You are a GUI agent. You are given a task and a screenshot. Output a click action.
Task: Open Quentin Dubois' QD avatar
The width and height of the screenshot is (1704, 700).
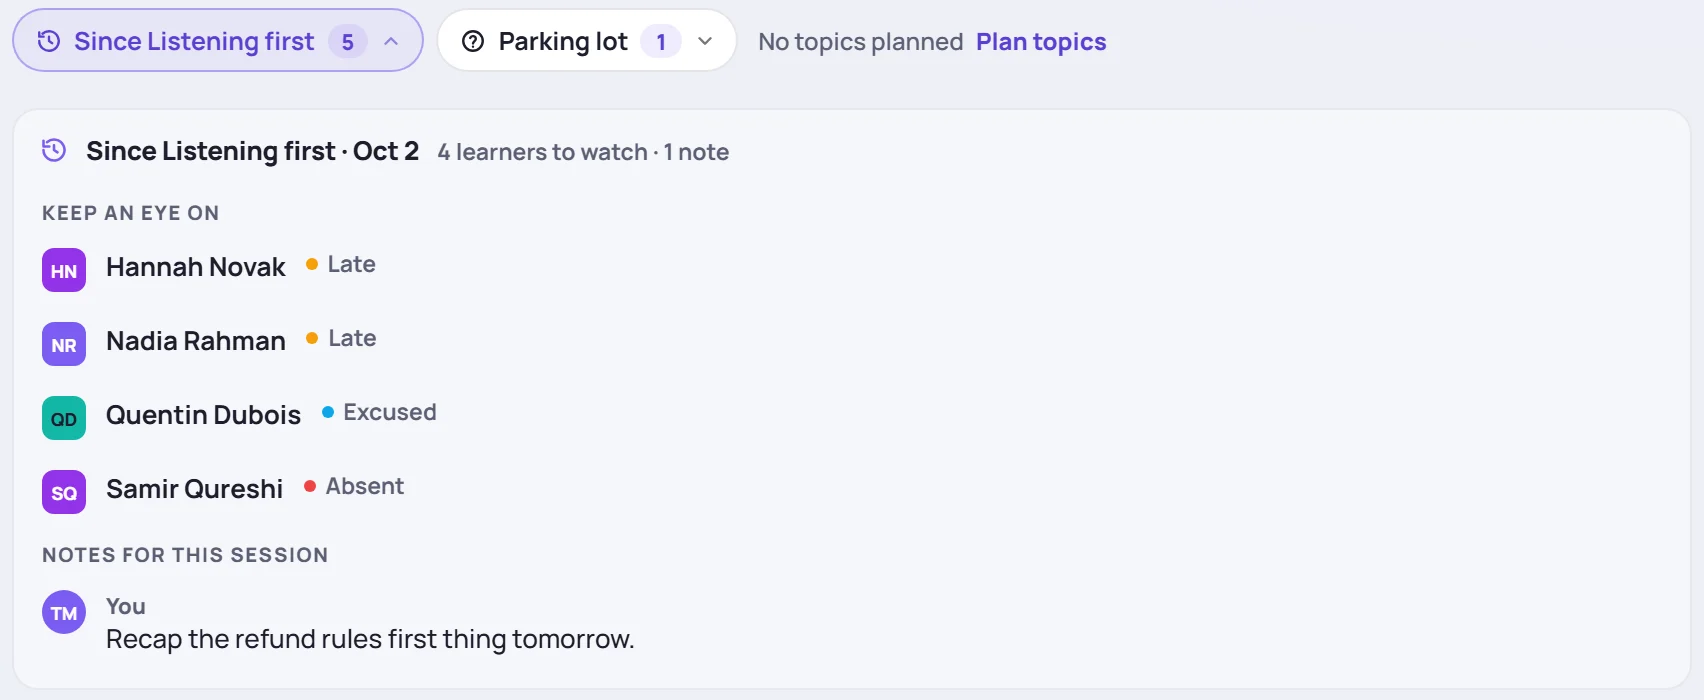tap(64, 418)
